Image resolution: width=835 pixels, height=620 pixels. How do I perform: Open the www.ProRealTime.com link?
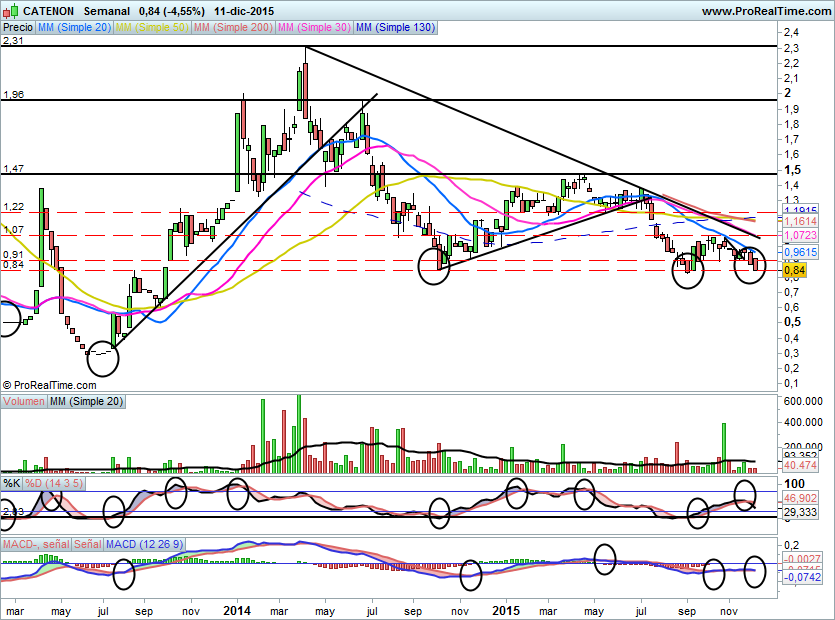point(765,11)
